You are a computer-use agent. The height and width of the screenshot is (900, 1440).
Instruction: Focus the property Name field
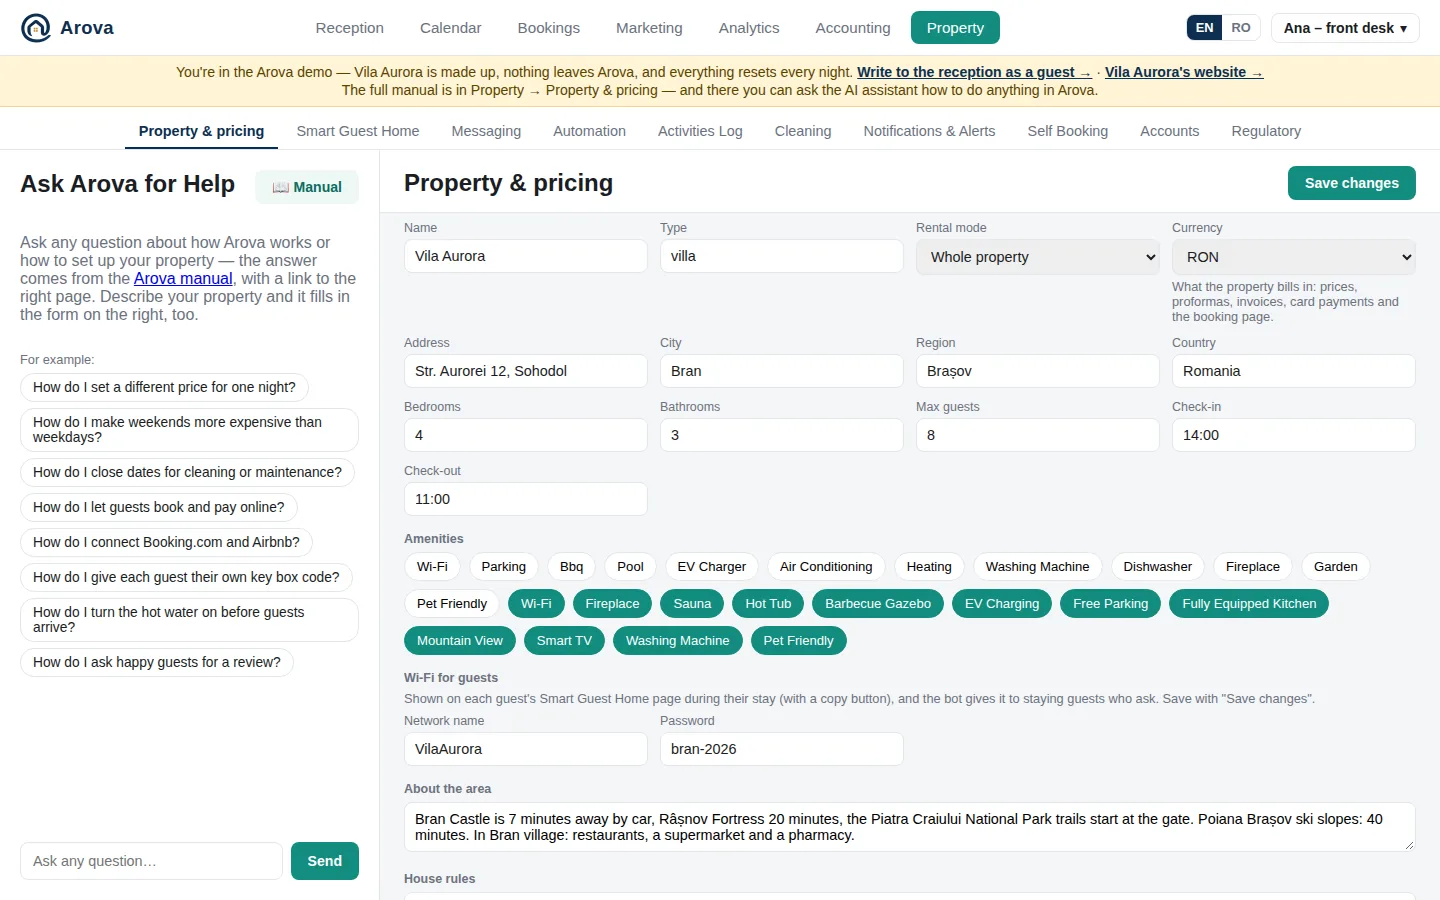coord(526,256)
